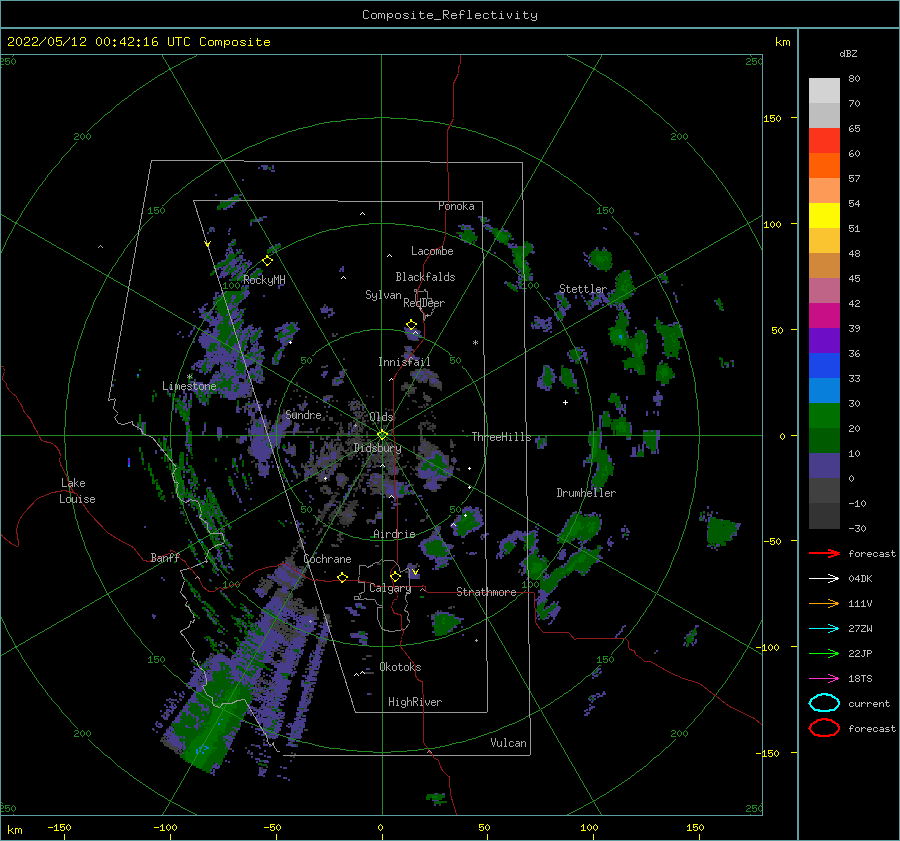The width and height of the screenshot is (900, 841).
Task: Click the red forecast arrow legend icon
Action: 824,553
